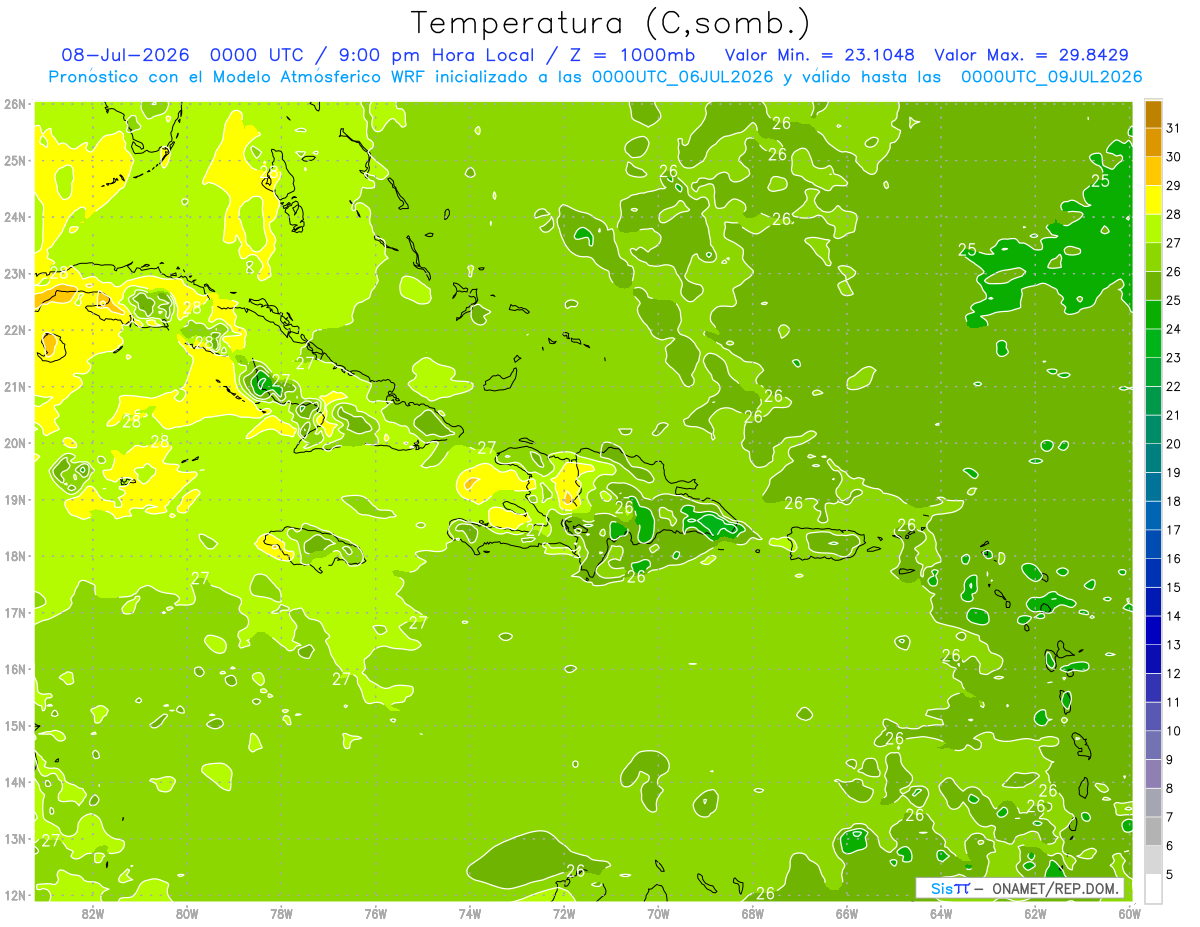Click the latitude label "25N"

point(15,161)
